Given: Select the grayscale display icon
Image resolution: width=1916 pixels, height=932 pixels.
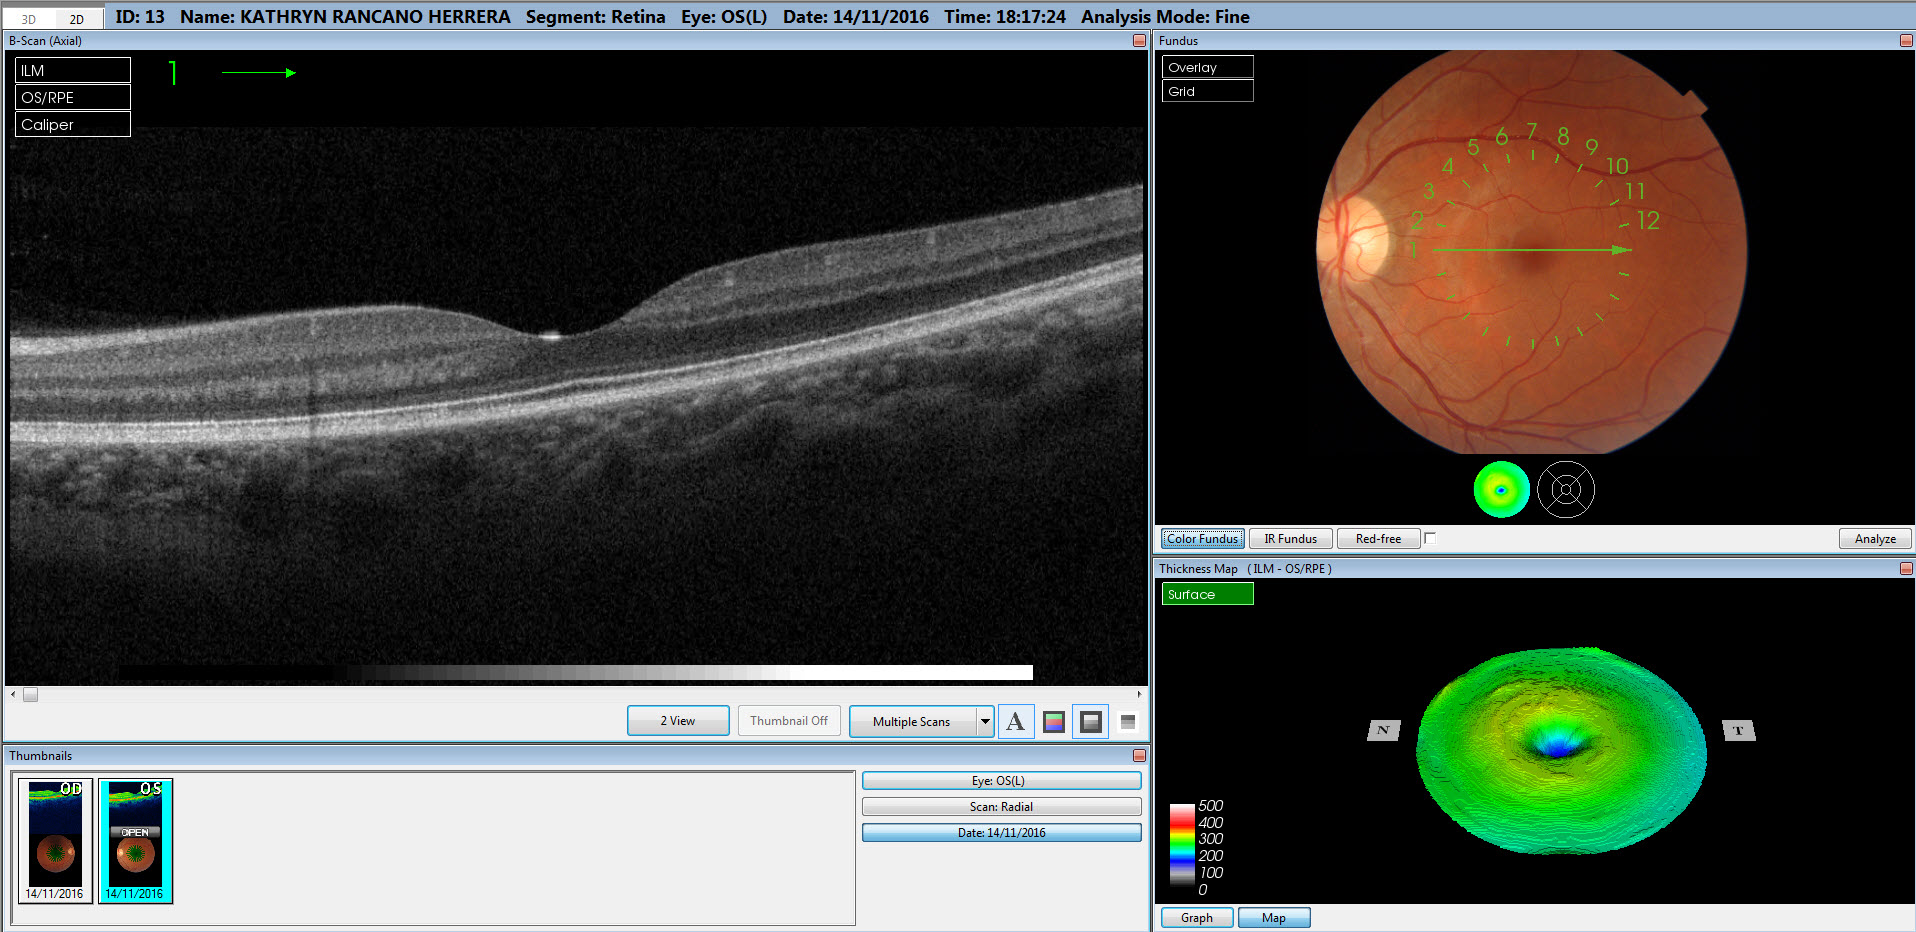Looking at the screenshot, I should tap(1090, 721).
